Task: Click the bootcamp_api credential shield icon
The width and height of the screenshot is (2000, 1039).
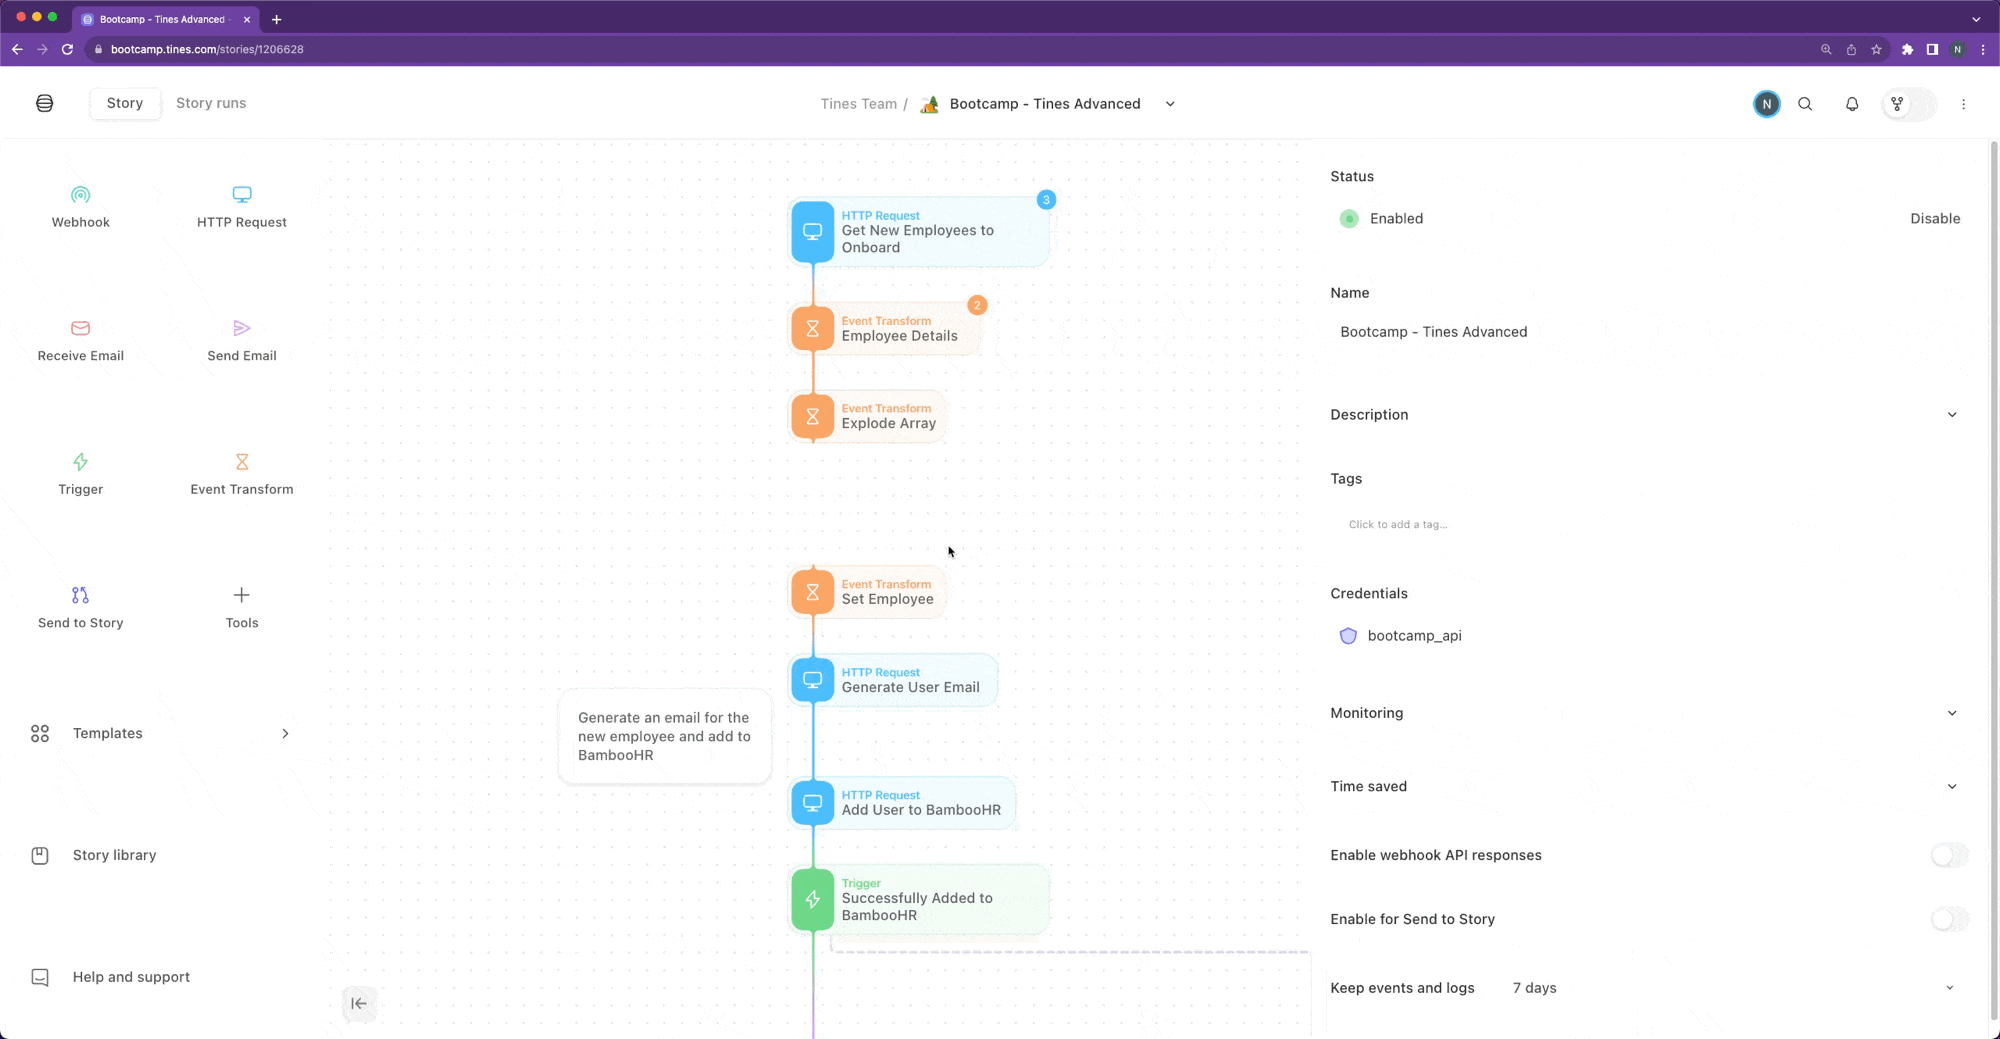Action: click(1348, 636)
